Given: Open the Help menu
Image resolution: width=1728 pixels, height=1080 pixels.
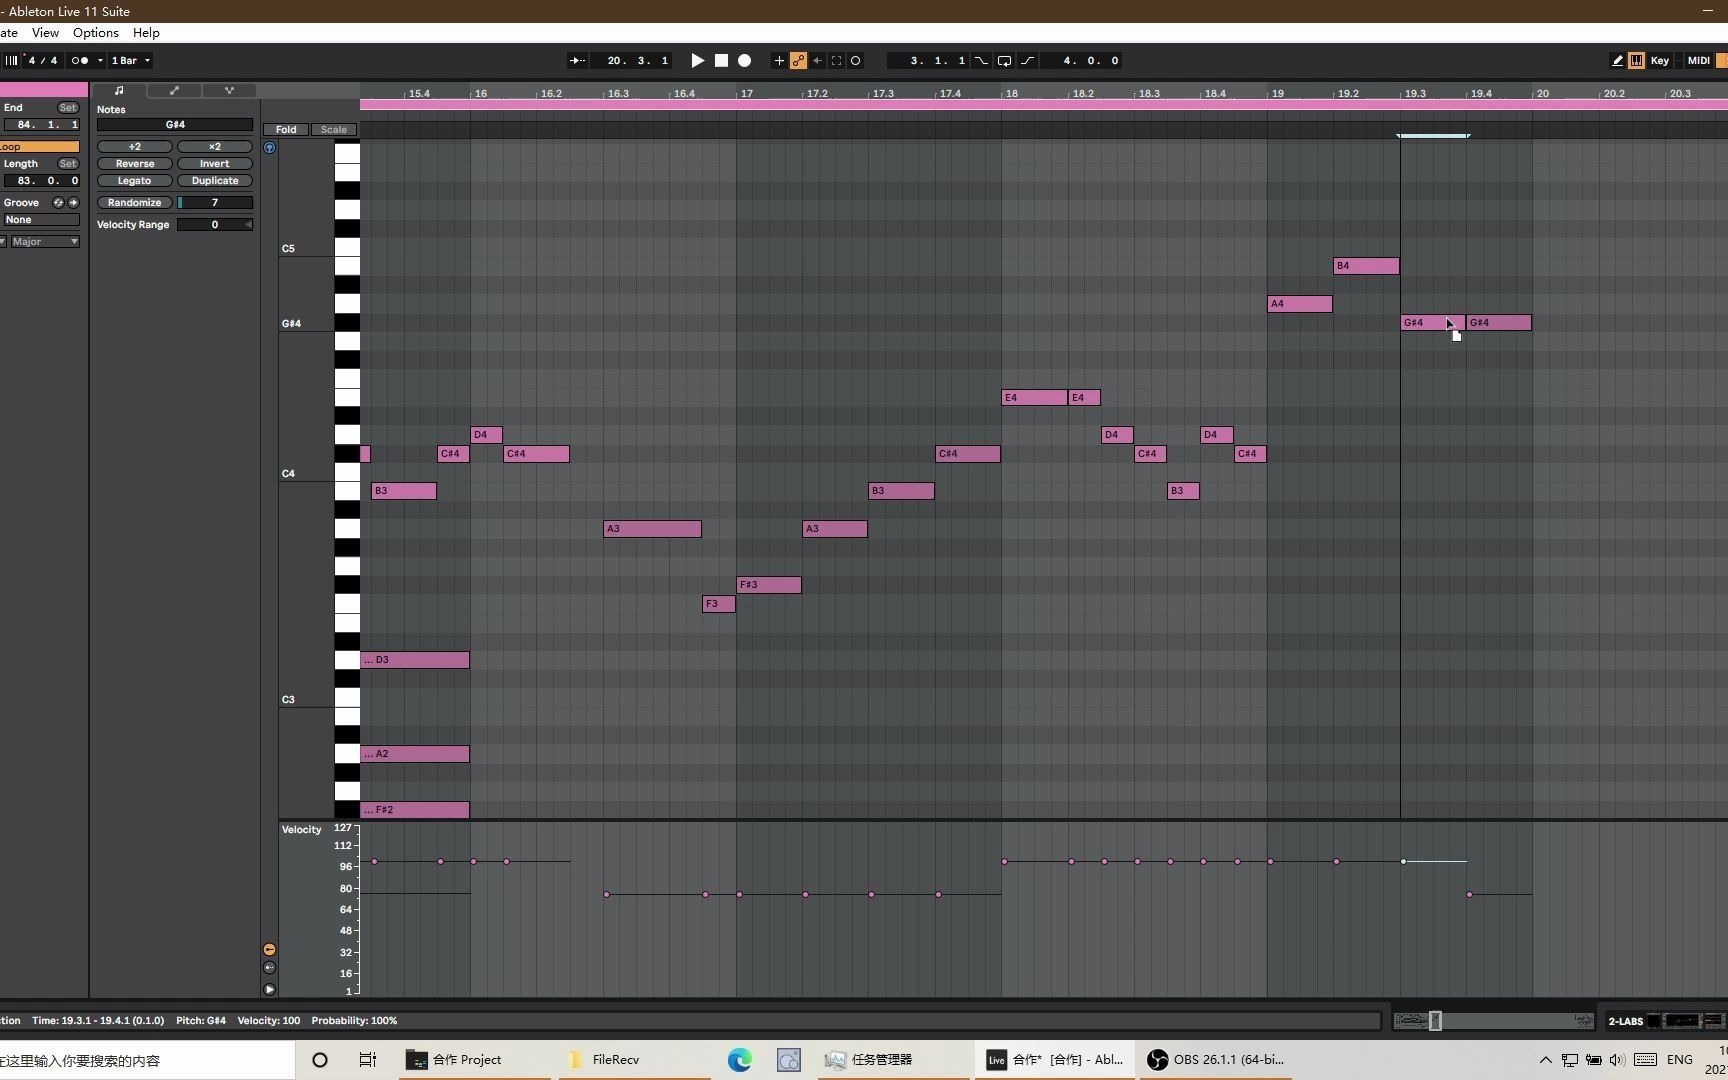Looking at the screenshot, I should 146,33.
